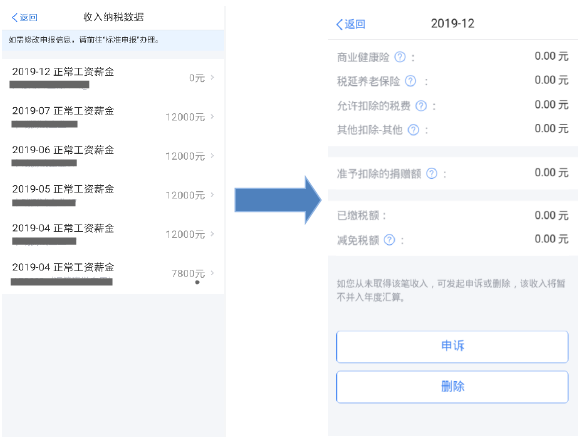This screenshot has height=444, width=585.
Task: Expand the 2019-06 正常工资薪金 chevron
Action: point(212,156)
